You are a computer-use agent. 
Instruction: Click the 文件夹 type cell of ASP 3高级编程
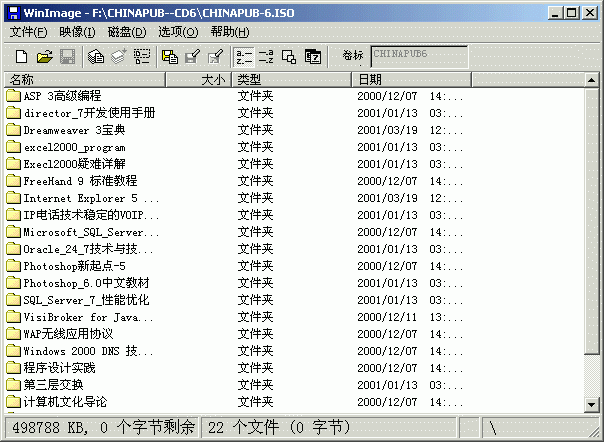coord(255,96)
